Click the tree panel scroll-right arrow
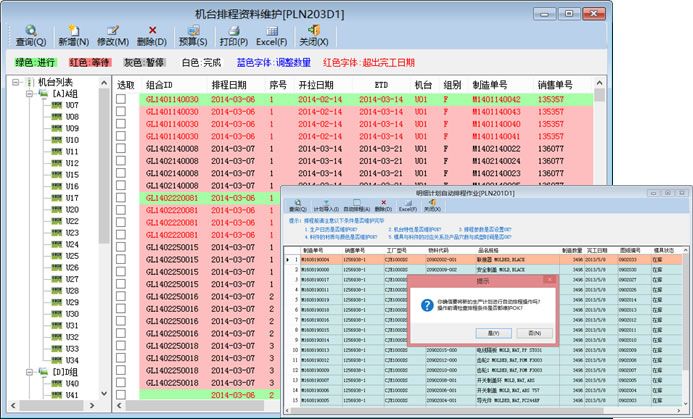This screenshot has height=419, width=693. 92,405
